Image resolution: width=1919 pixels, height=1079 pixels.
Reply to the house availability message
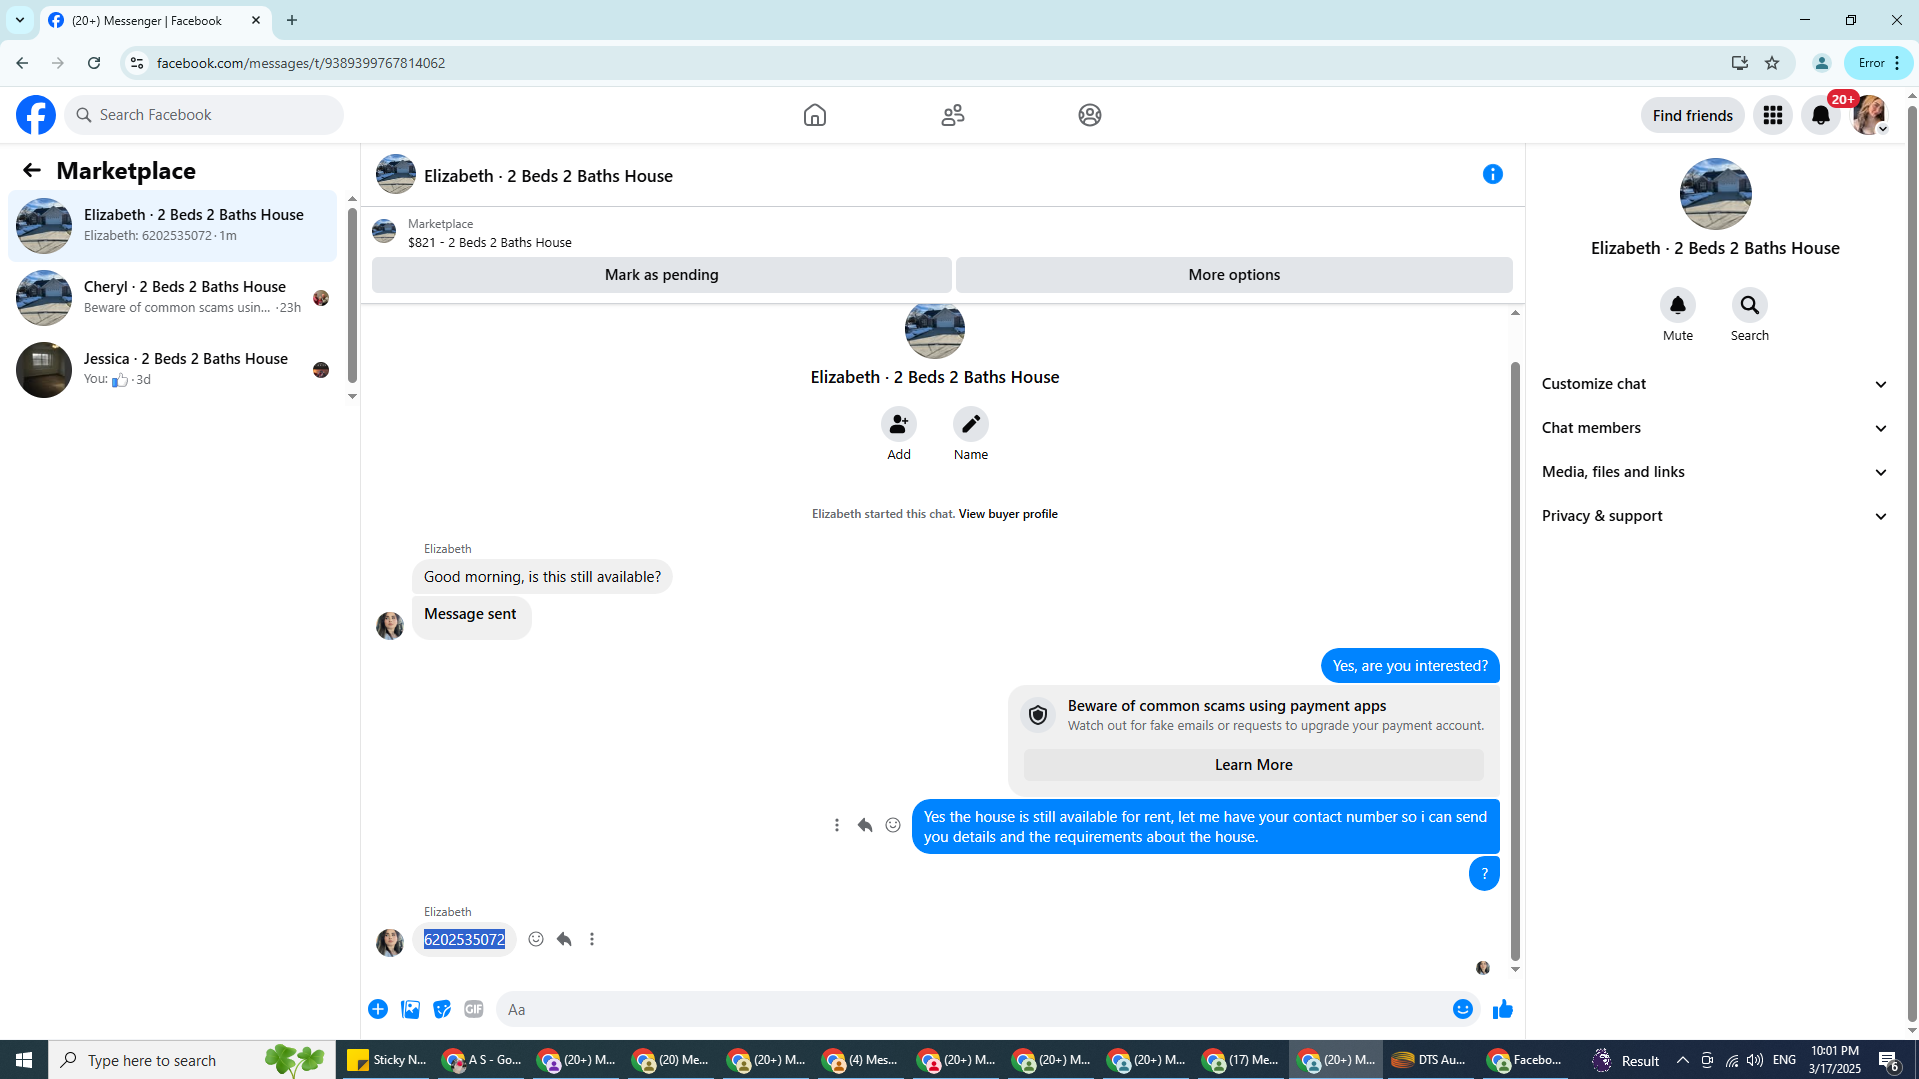coord(865,826)
